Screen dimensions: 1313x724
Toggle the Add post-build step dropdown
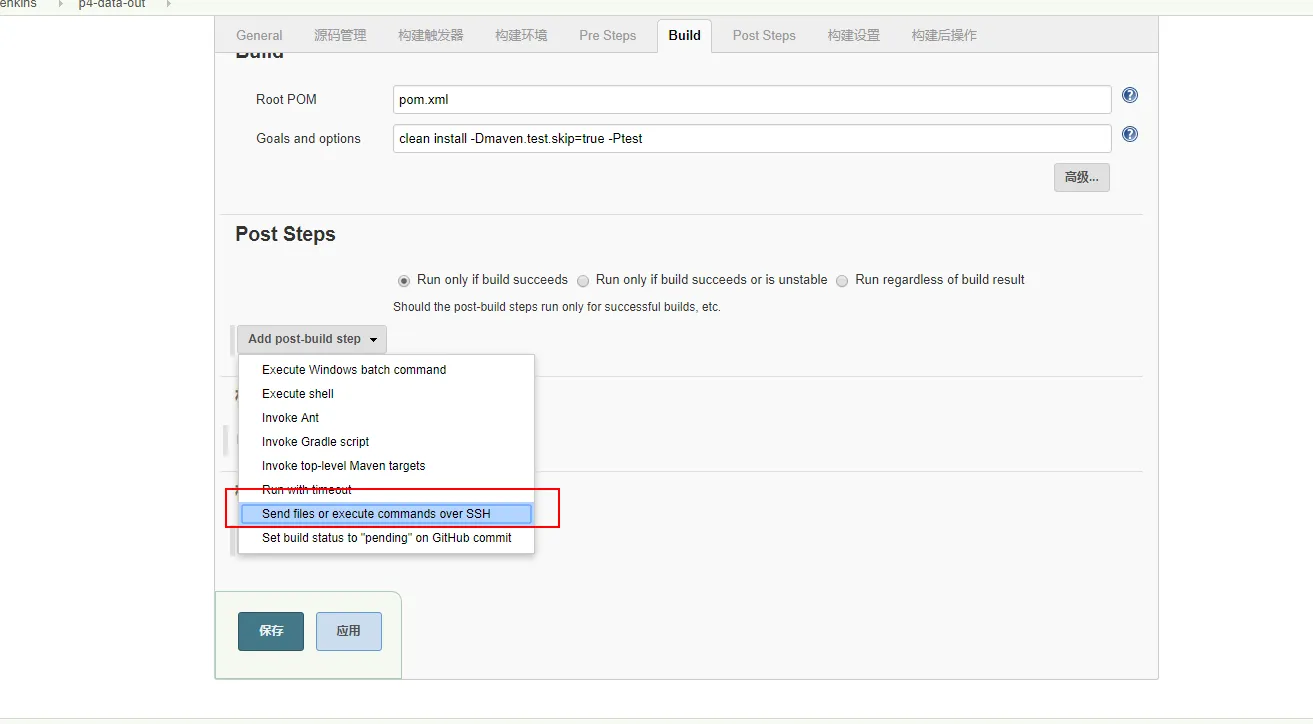[312, 339]
